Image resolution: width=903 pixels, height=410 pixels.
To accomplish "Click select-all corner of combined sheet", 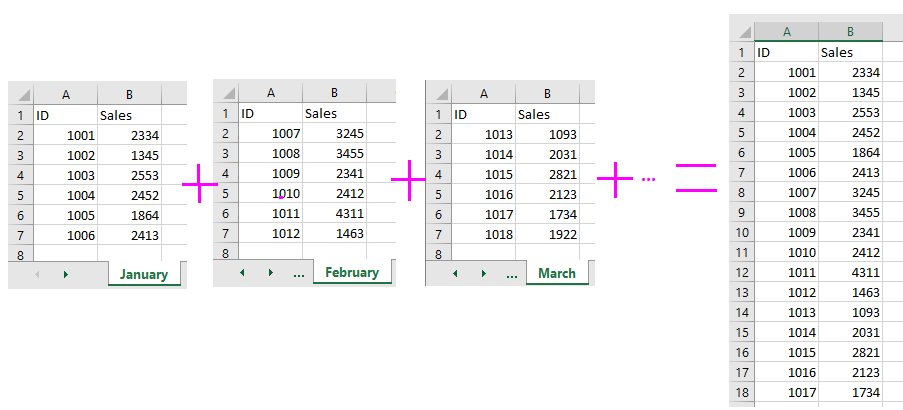I will tap(742, 32).
